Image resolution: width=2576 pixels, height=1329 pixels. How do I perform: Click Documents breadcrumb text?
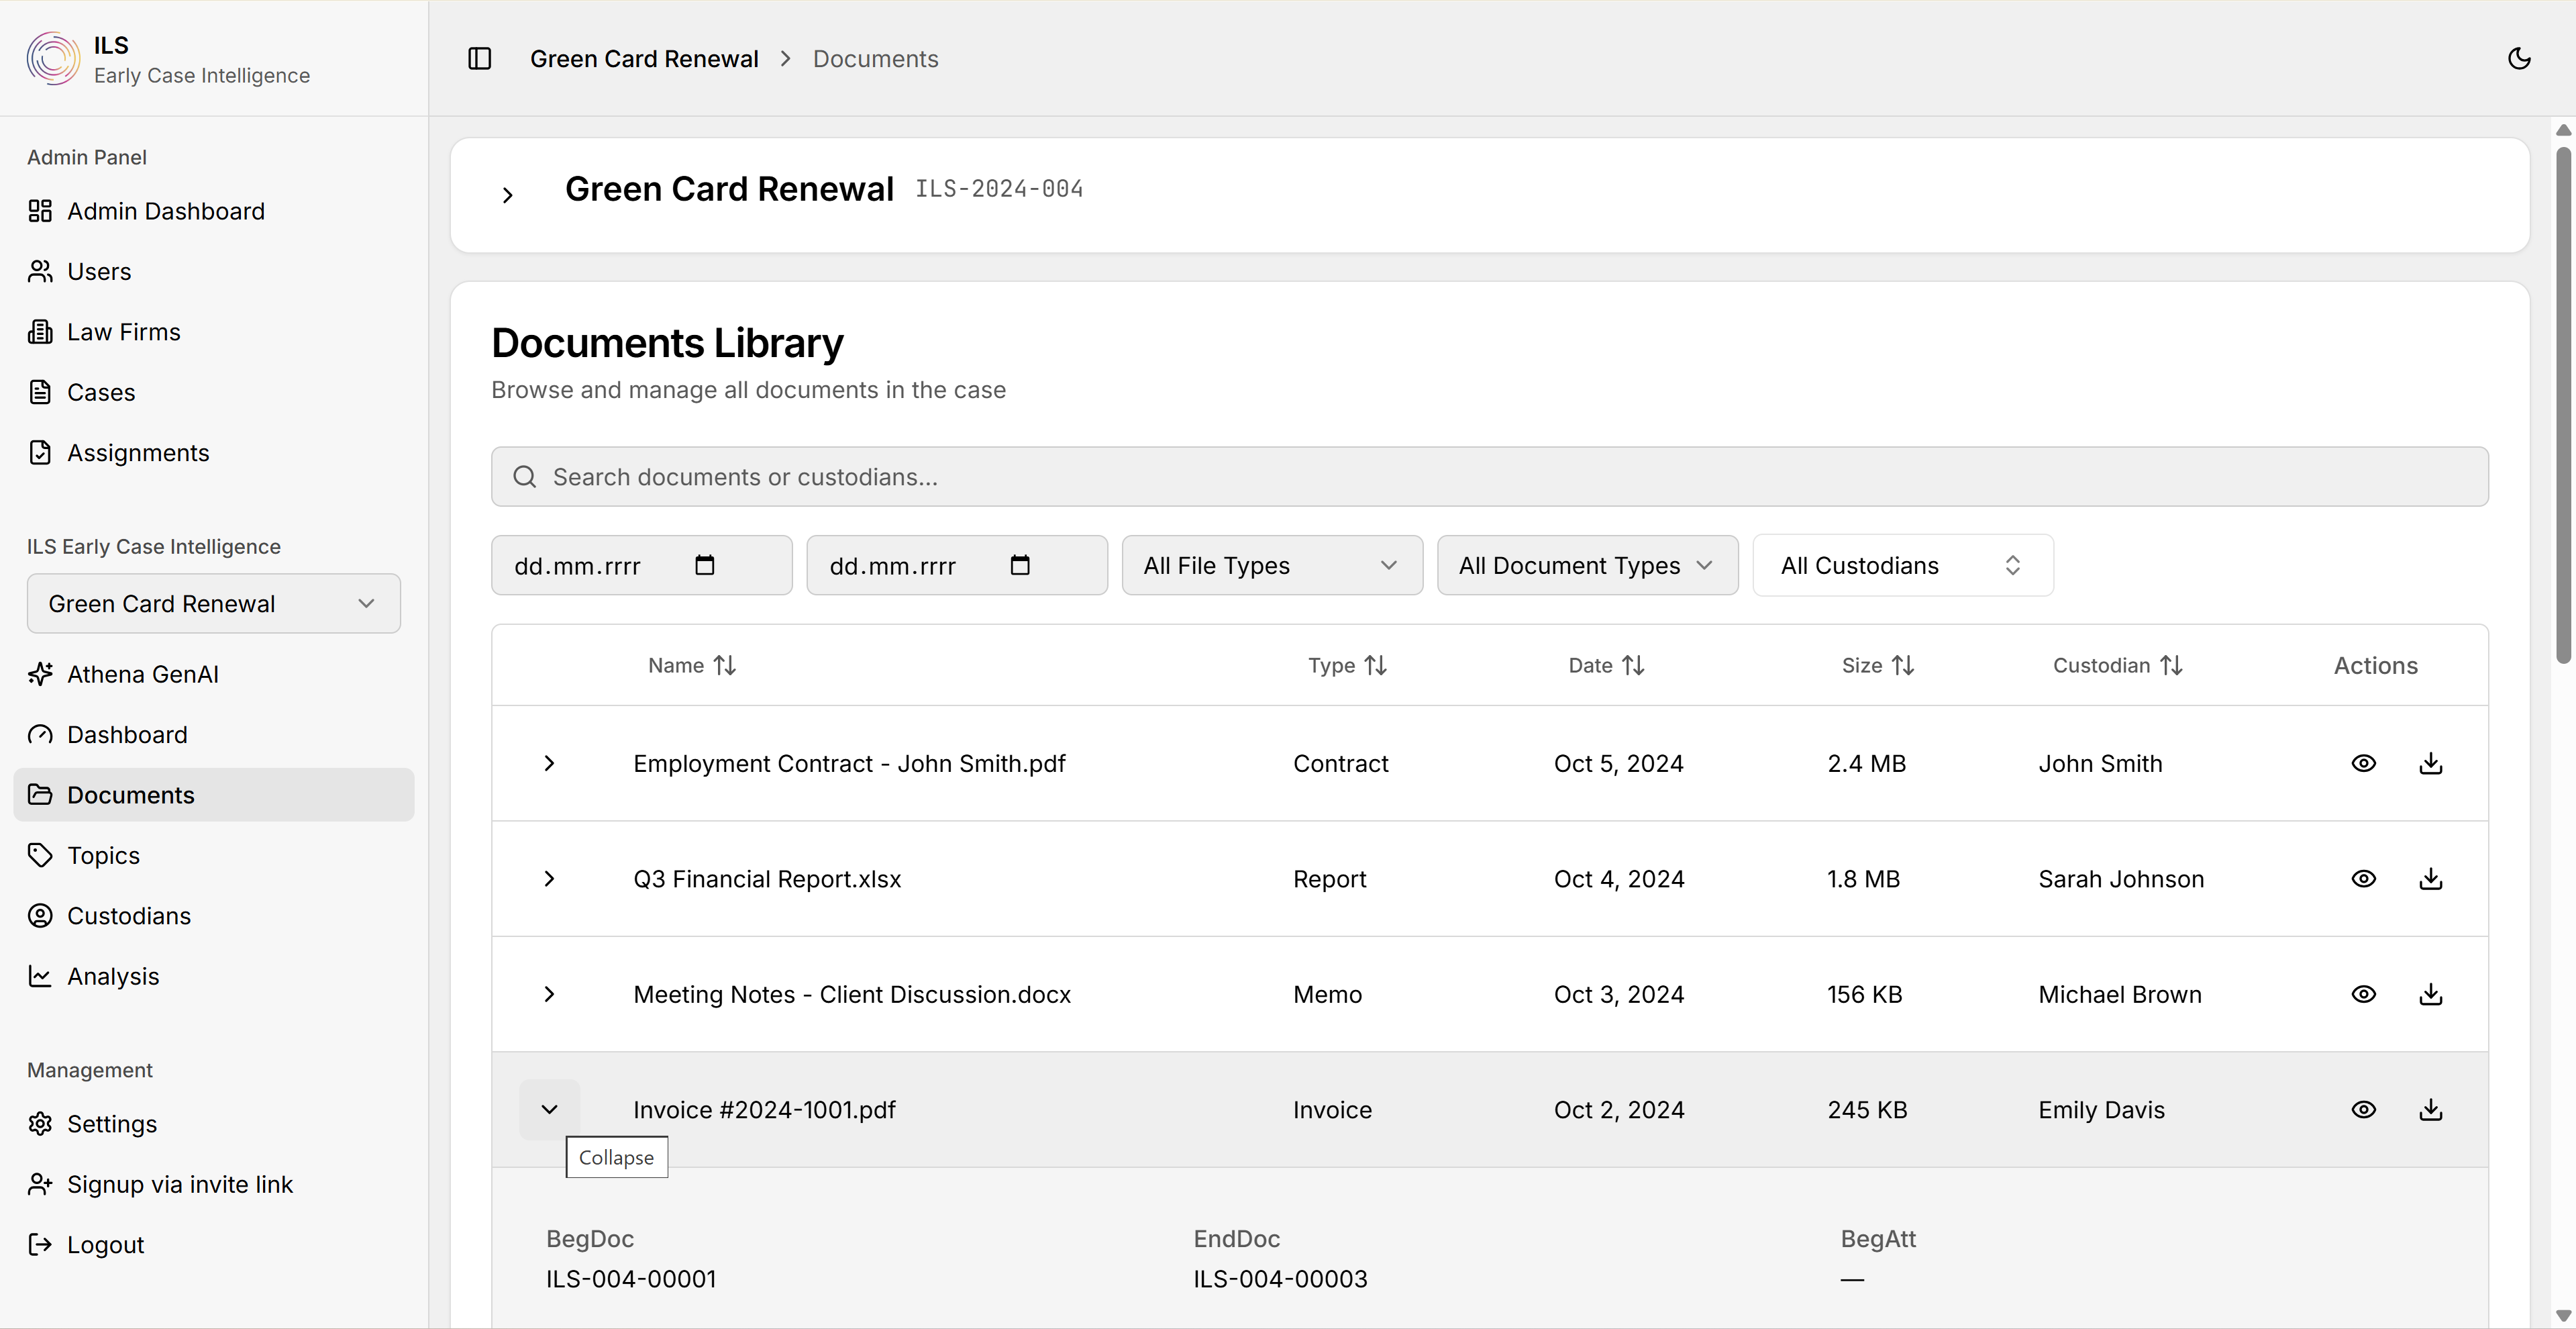[x=875, y=59]
